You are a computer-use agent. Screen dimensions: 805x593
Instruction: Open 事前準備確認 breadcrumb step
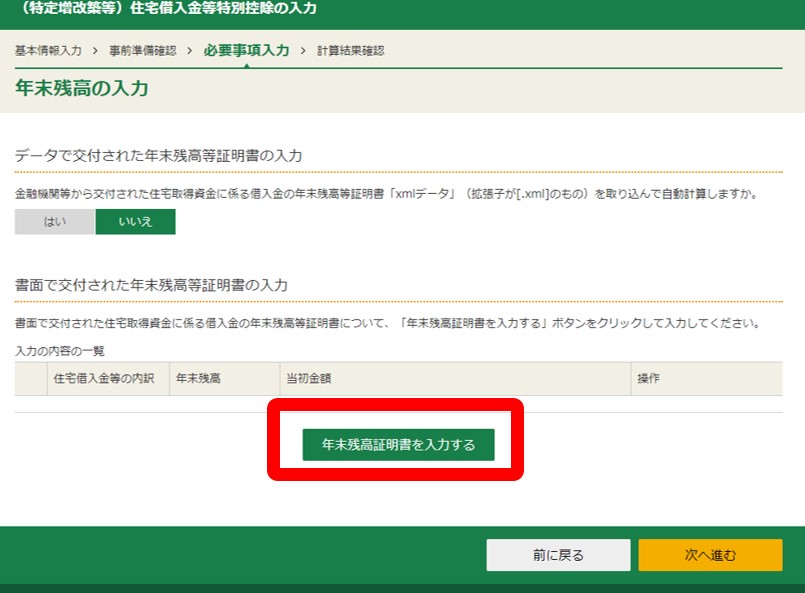(143, 50)
